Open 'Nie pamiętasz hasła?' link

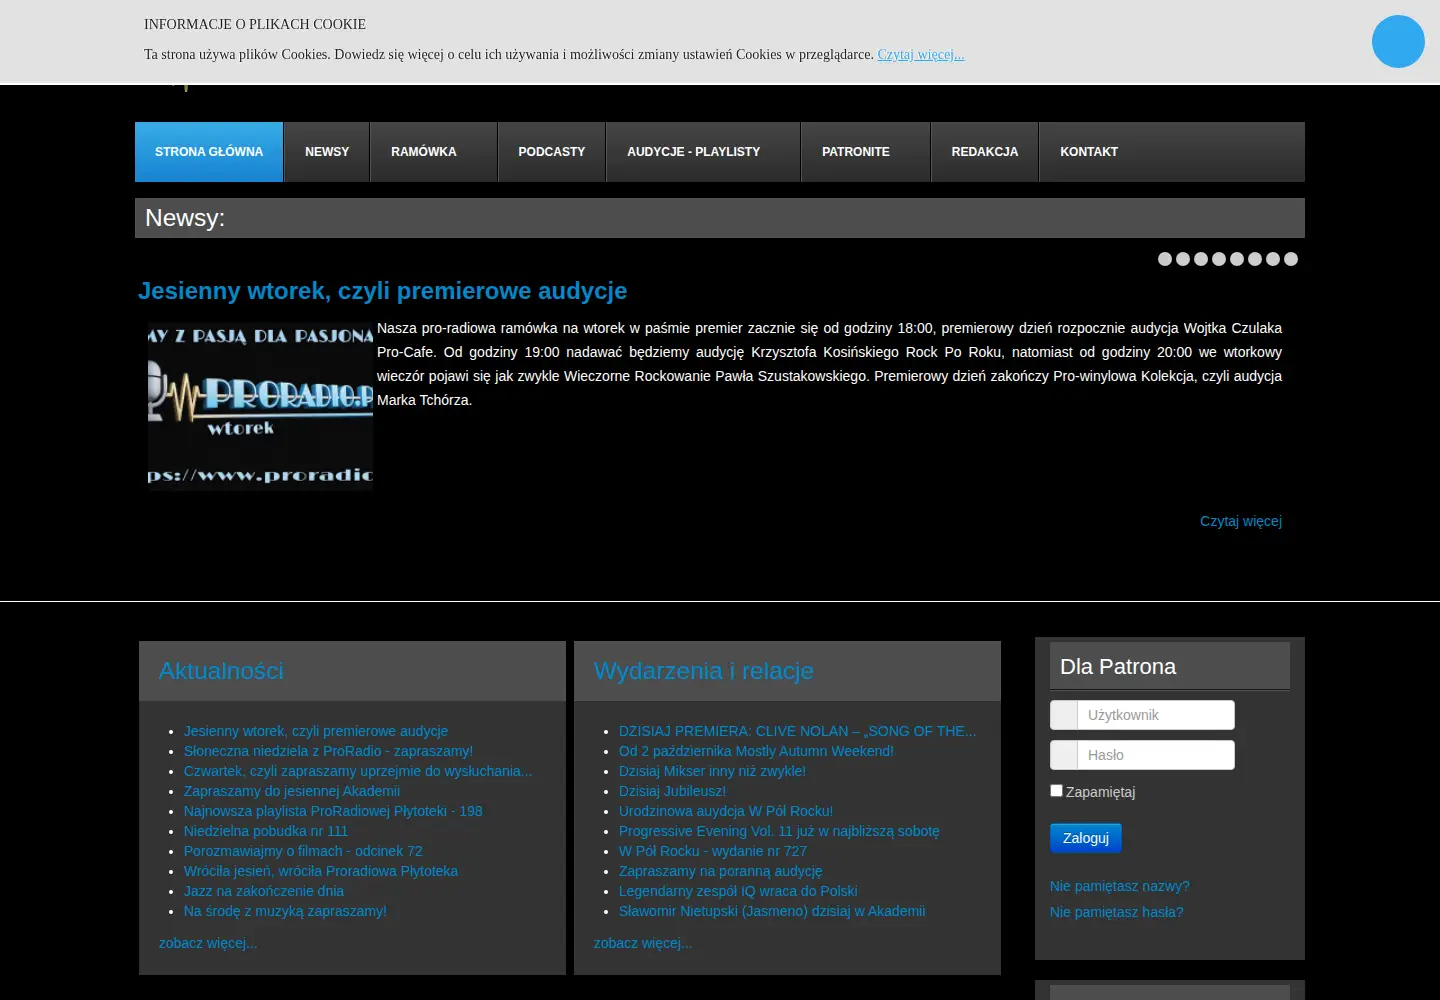(x=1117, y=912)
